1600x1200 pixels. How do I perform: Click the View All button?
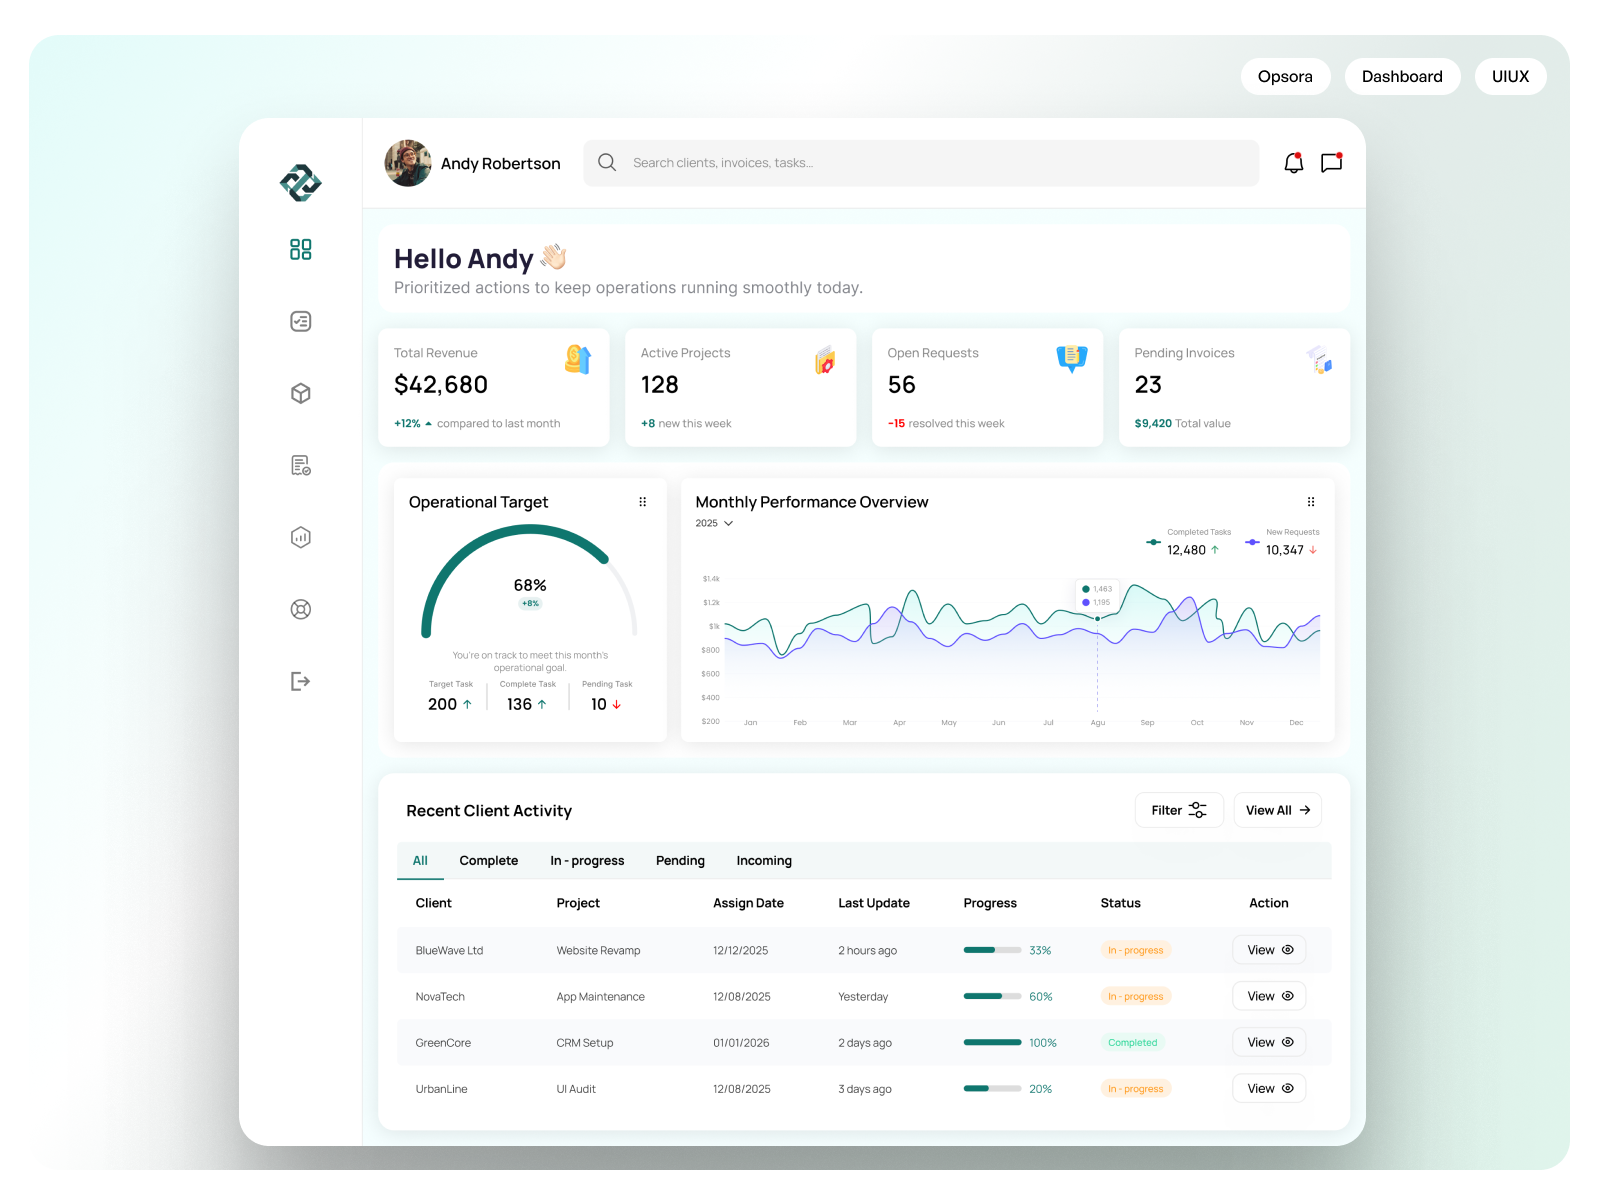(x=1277, y=810)
